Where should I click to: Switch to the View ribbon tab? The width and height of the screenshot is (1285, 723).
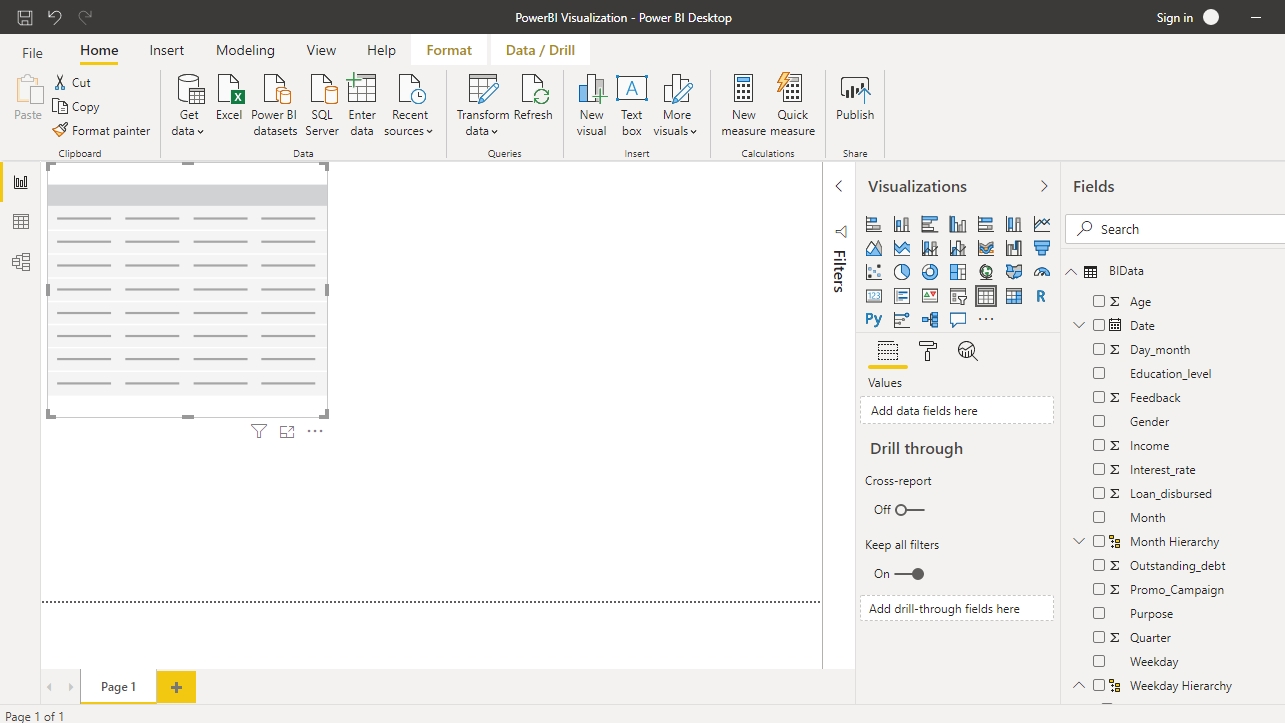click(321, 50)
